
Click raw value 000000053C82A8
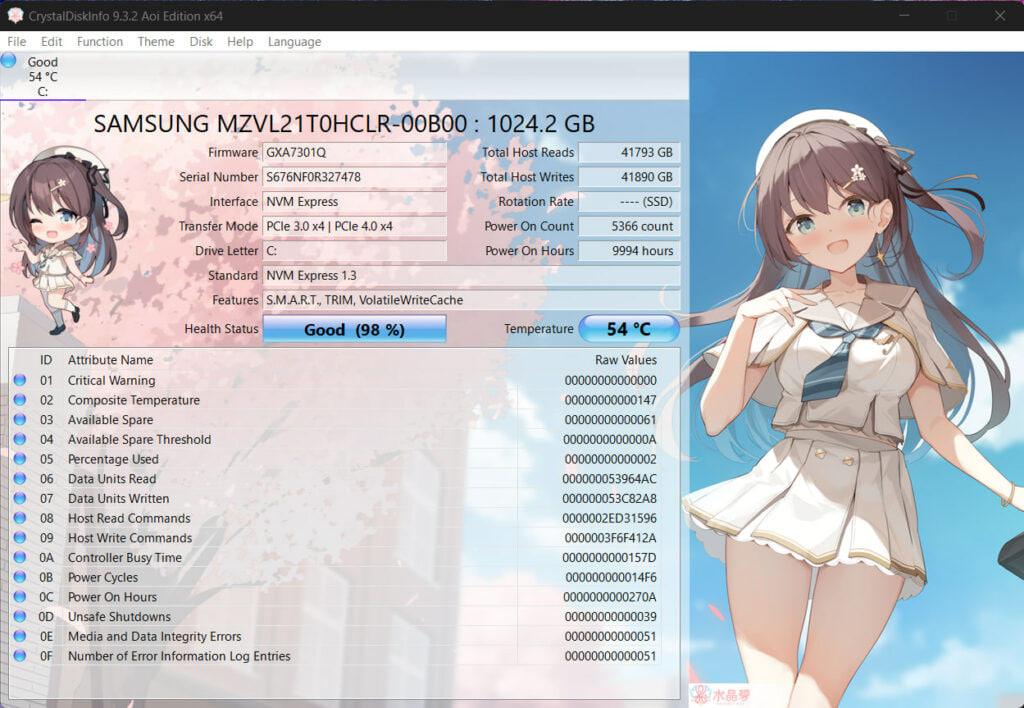[x=609, y=498]
